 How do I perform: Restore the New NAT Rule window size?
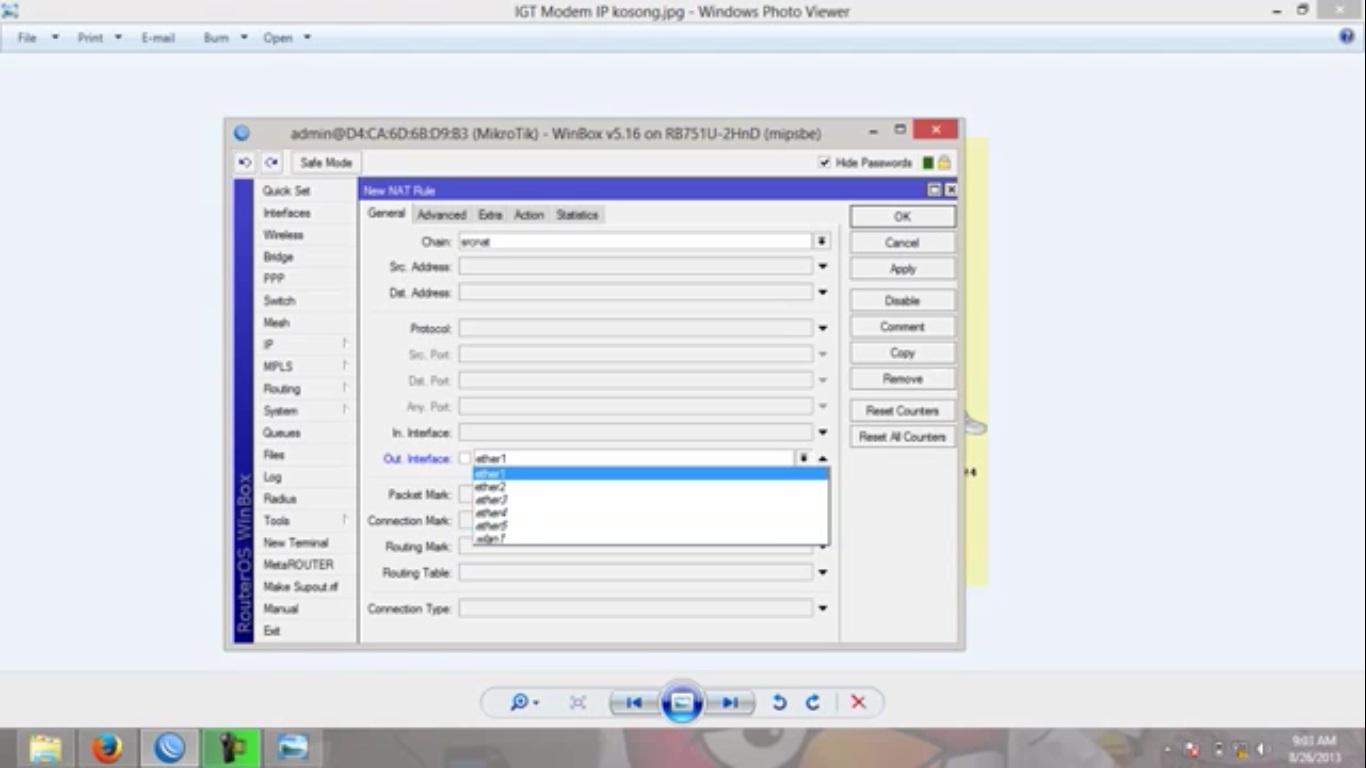pyautogui.click(x=934, y=190)
